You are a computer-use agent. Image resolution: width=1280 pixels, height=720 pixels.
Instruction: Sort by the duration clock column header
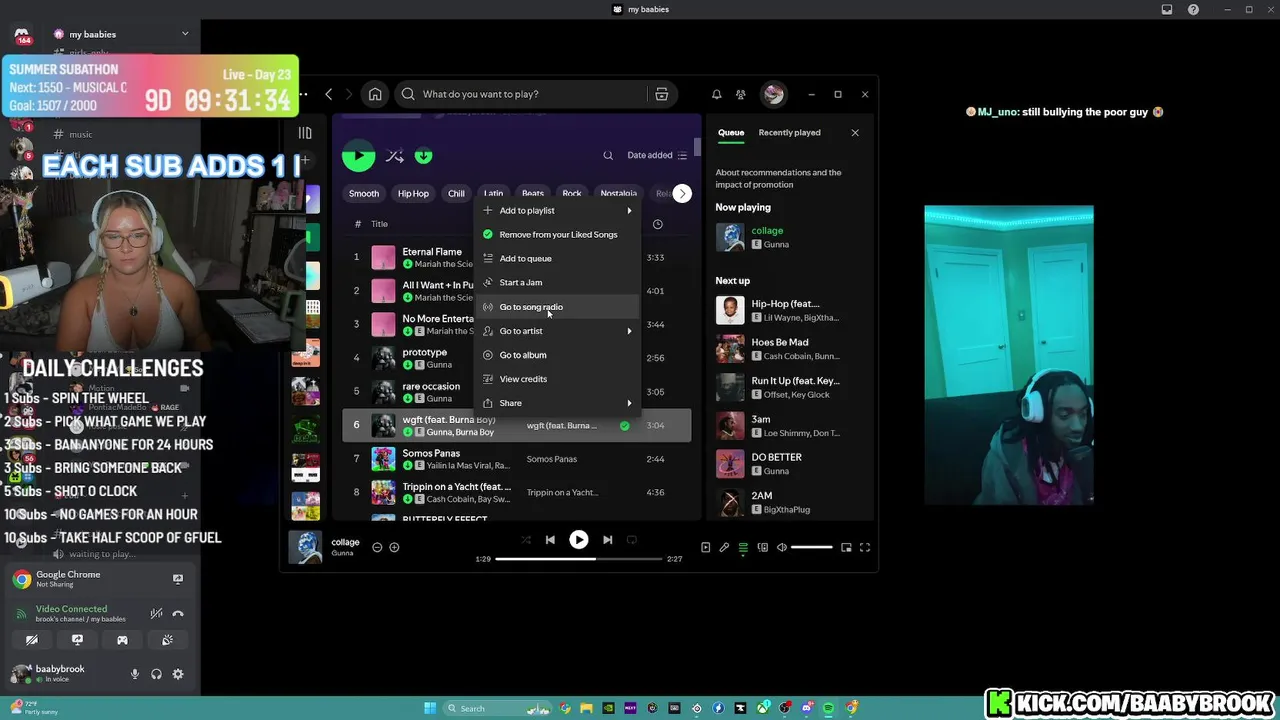[x=657, y=224]
